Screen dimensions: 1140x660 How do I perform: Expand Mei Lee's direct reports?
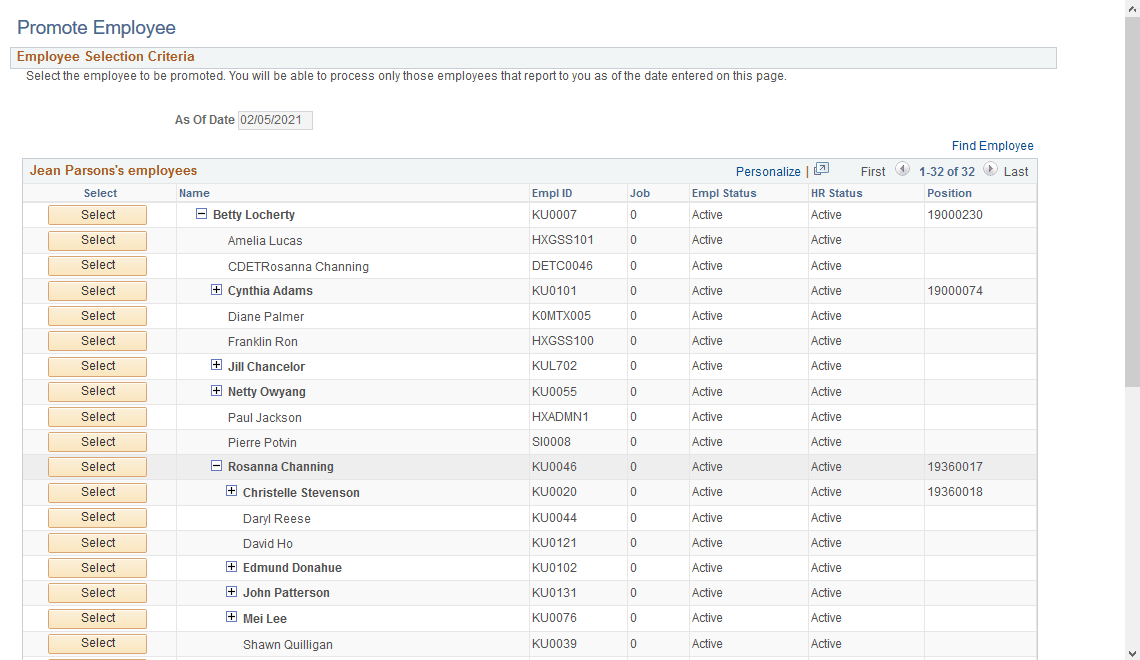(x=232, y=617)
